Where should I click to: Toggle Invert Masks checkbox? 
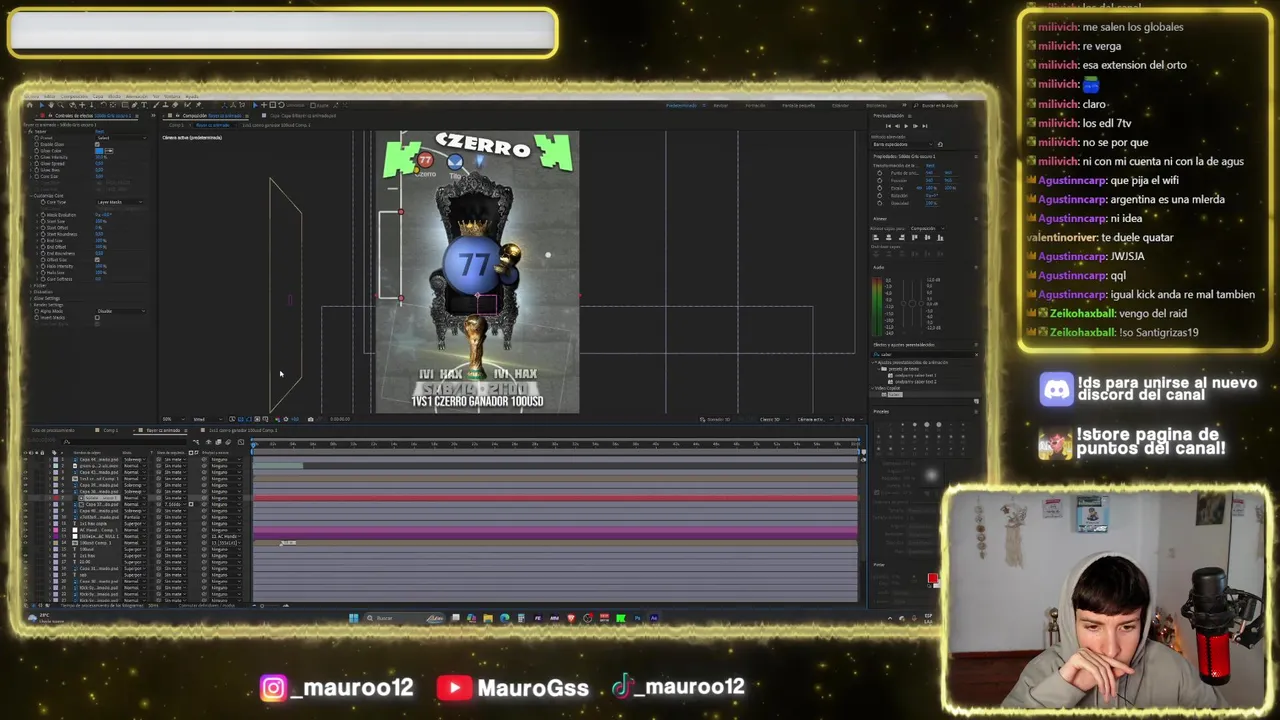[97, 318]
